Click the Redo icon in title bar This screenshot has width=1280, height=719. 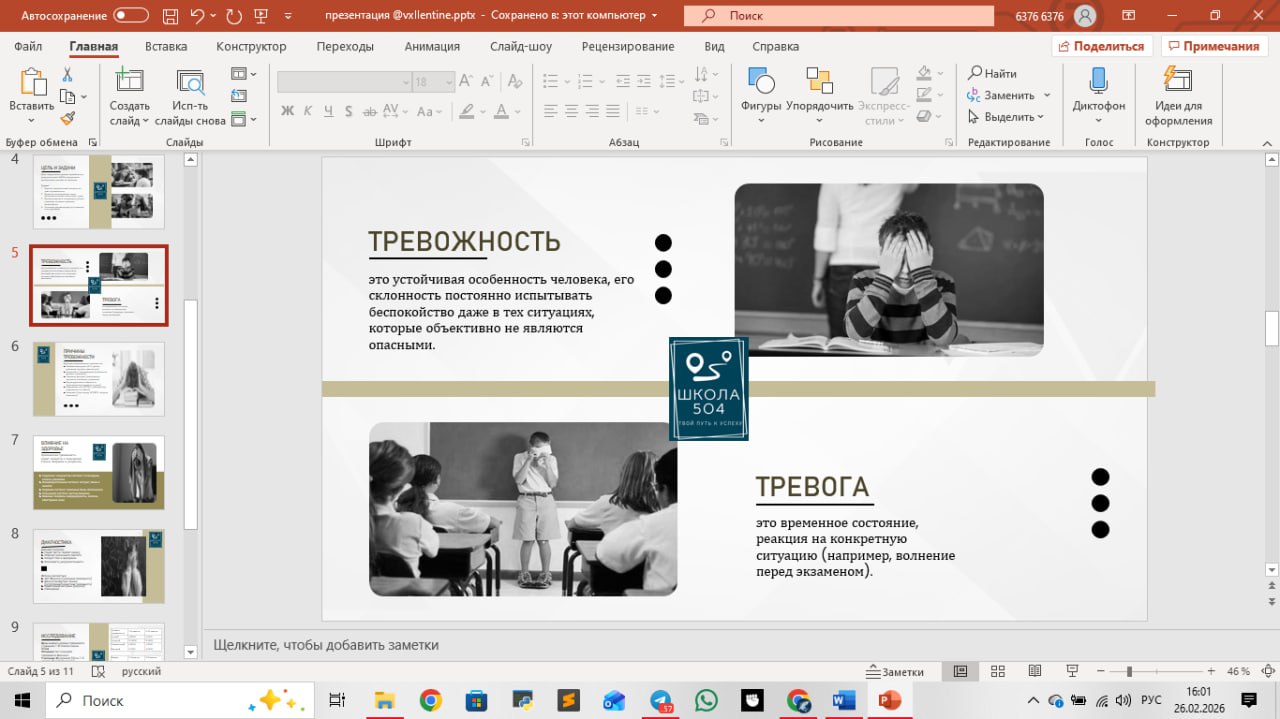pos(233,16)
